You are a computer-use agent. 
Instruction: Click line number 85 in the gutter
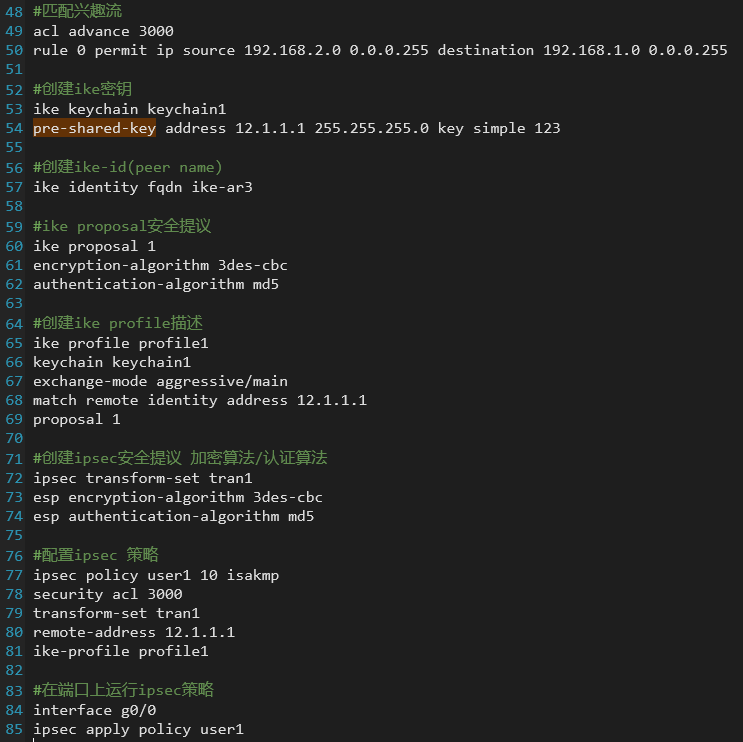13,729
